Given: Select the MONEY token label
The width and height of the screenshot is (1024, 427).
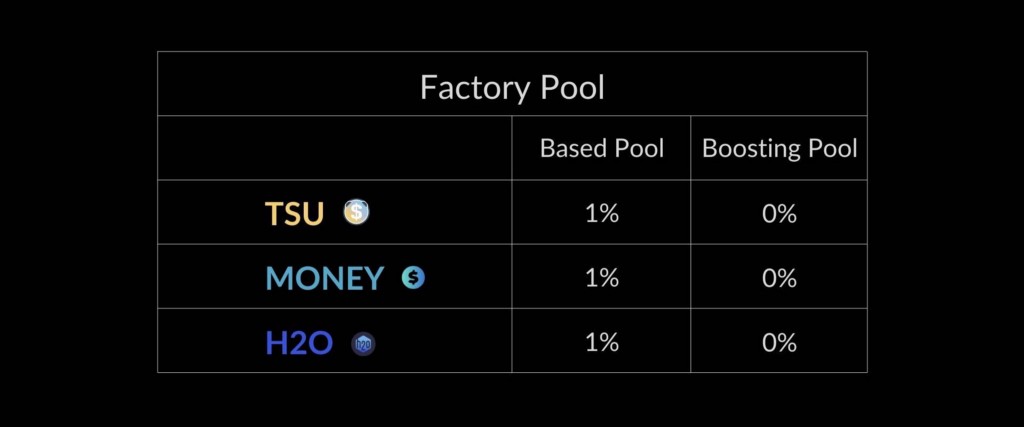Looking at the screenshot, I should point(325,279).
